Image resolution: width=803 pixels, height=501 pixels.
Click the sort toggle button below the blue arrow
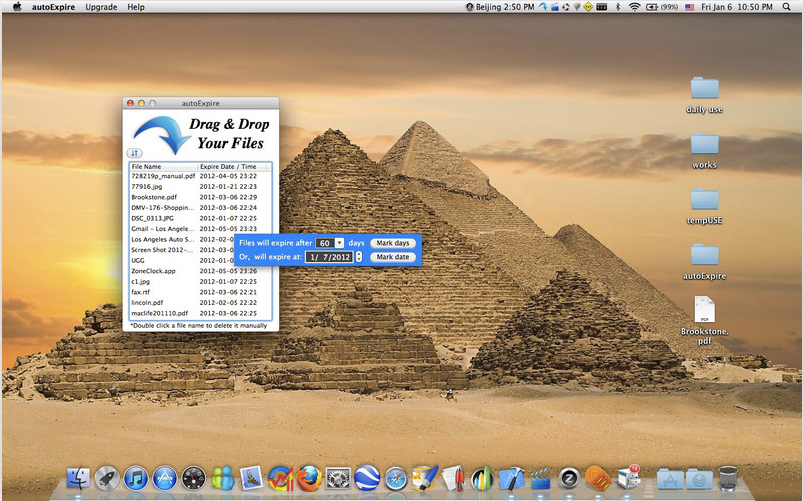134,153
